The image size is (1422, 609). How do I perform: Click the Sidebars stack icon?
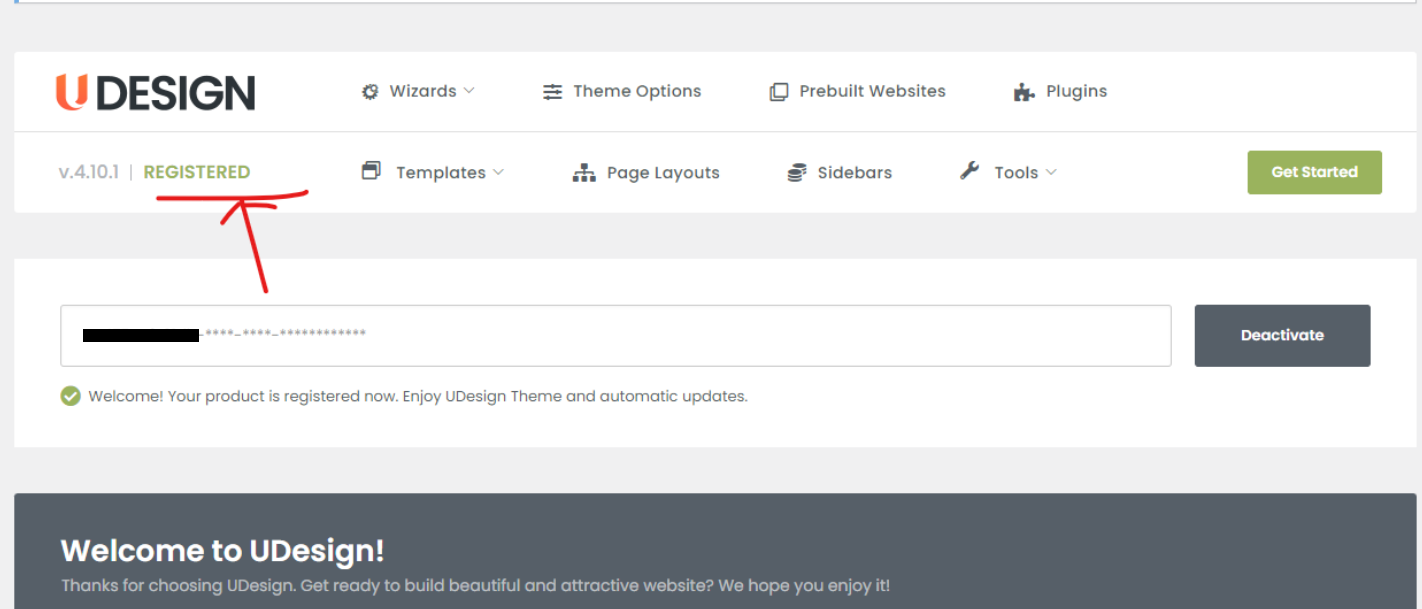[797, 173]
